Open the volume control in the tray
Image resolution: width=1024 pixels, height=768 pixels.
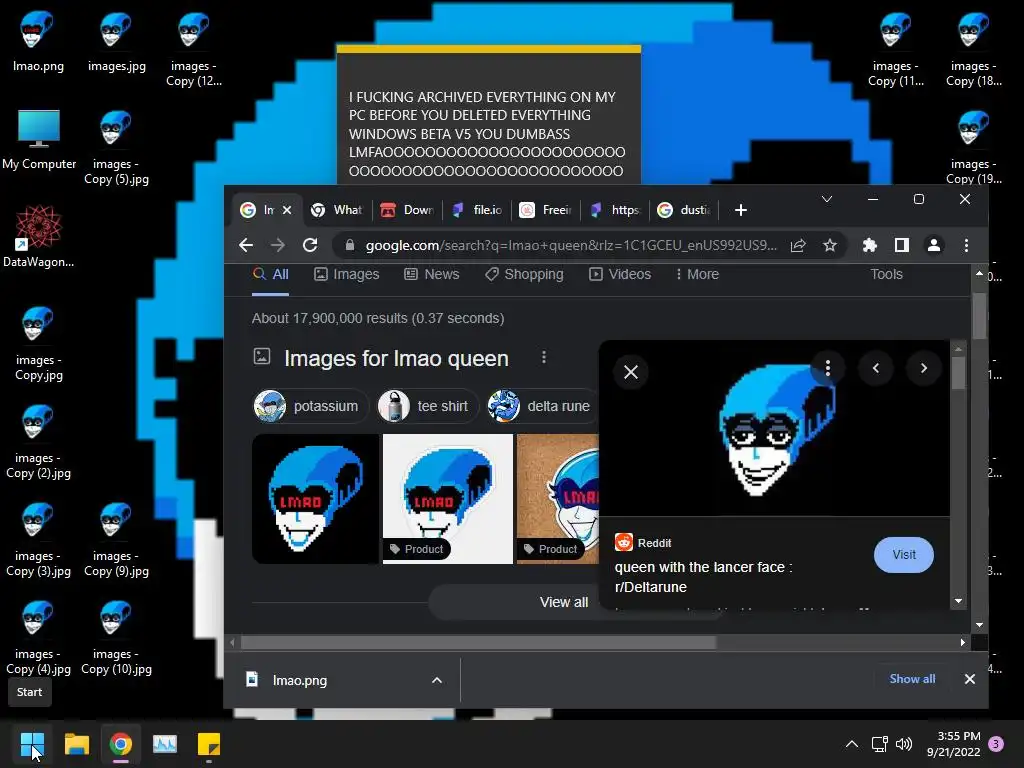coord(904,744)
